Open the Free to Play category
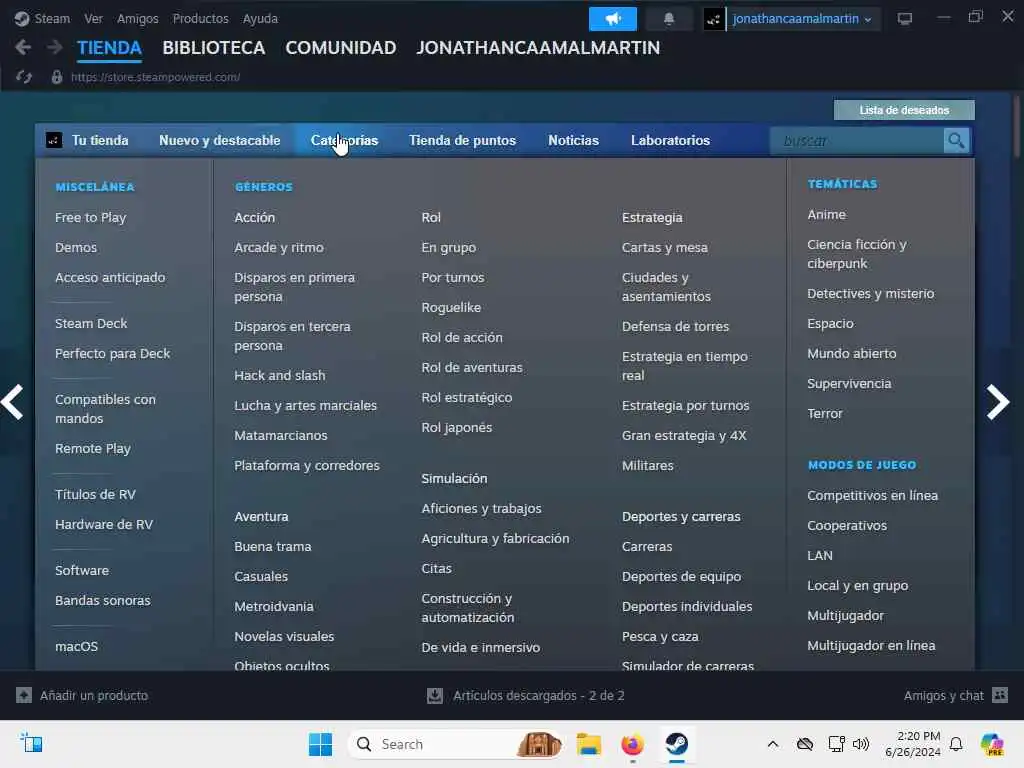The width and height of the screenshot is (1024, 768). [x=91, y=217]
